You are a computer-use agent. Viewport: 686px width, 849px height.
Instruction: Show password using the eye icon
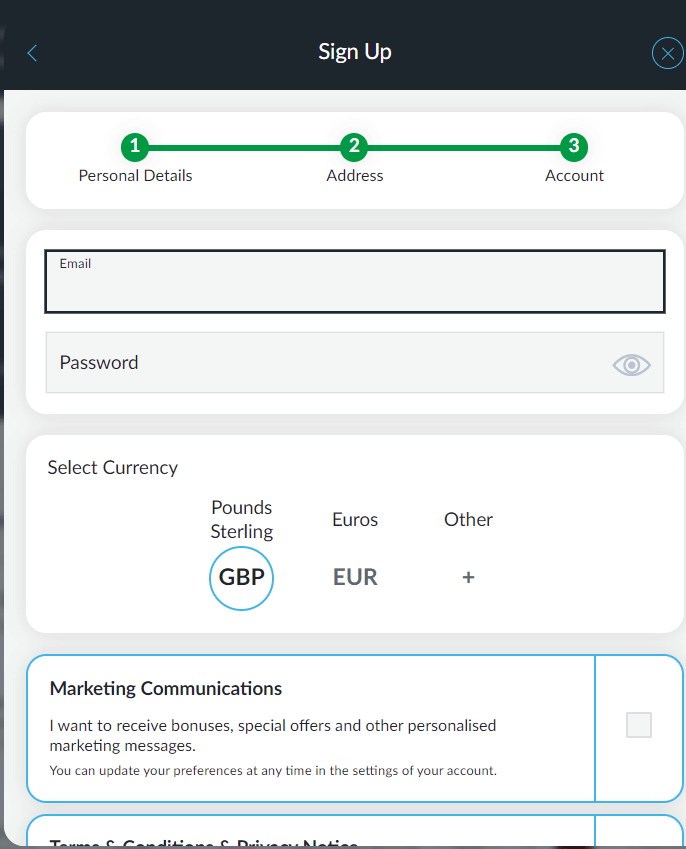631,365
